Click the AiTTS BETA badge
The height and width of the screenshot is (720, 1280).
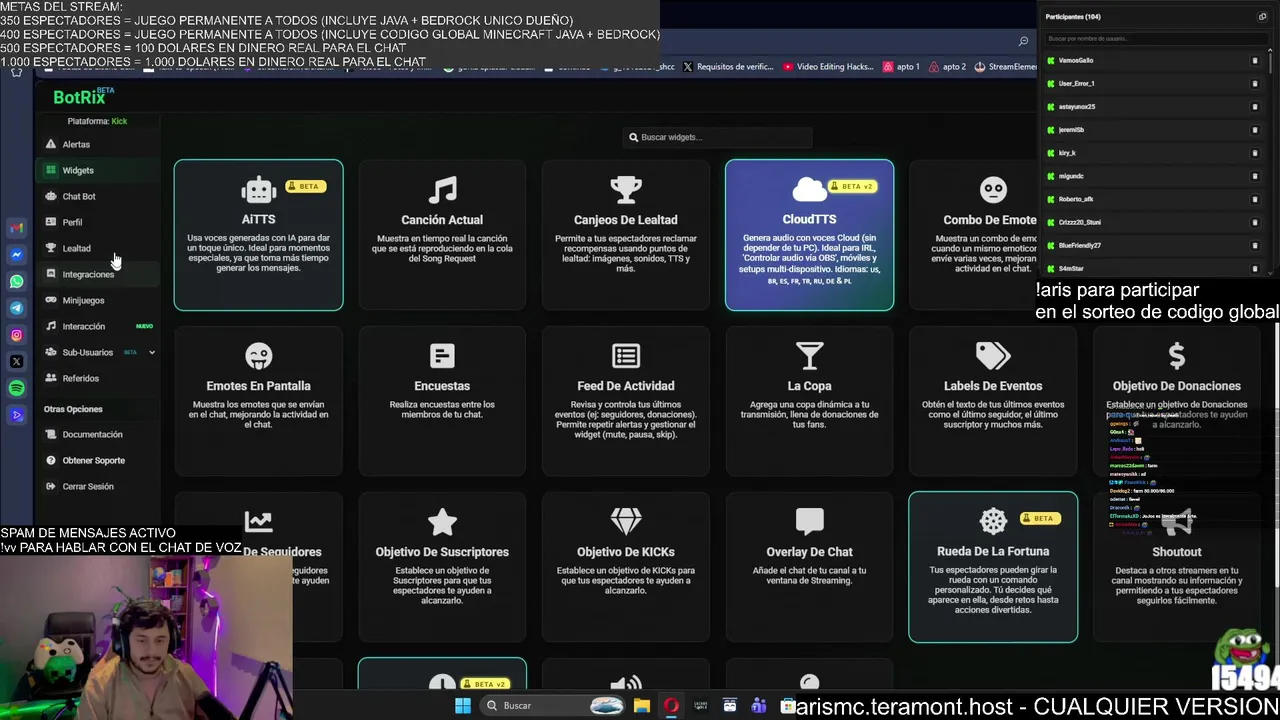pos(305,186)
